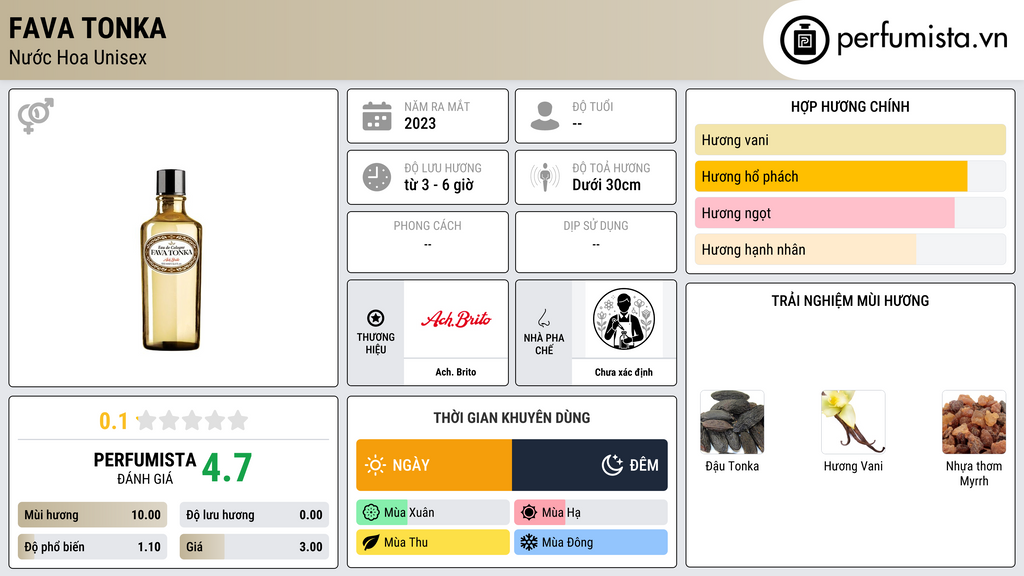This screenshot has width=1024, height=576.
Task: Open the Đậu Tonka note thumbnail
Action: point(732,422)
